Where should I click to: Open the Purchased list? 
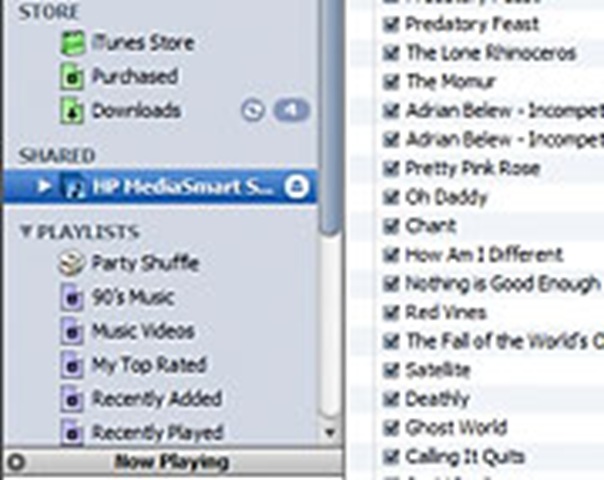coord(135,77)
